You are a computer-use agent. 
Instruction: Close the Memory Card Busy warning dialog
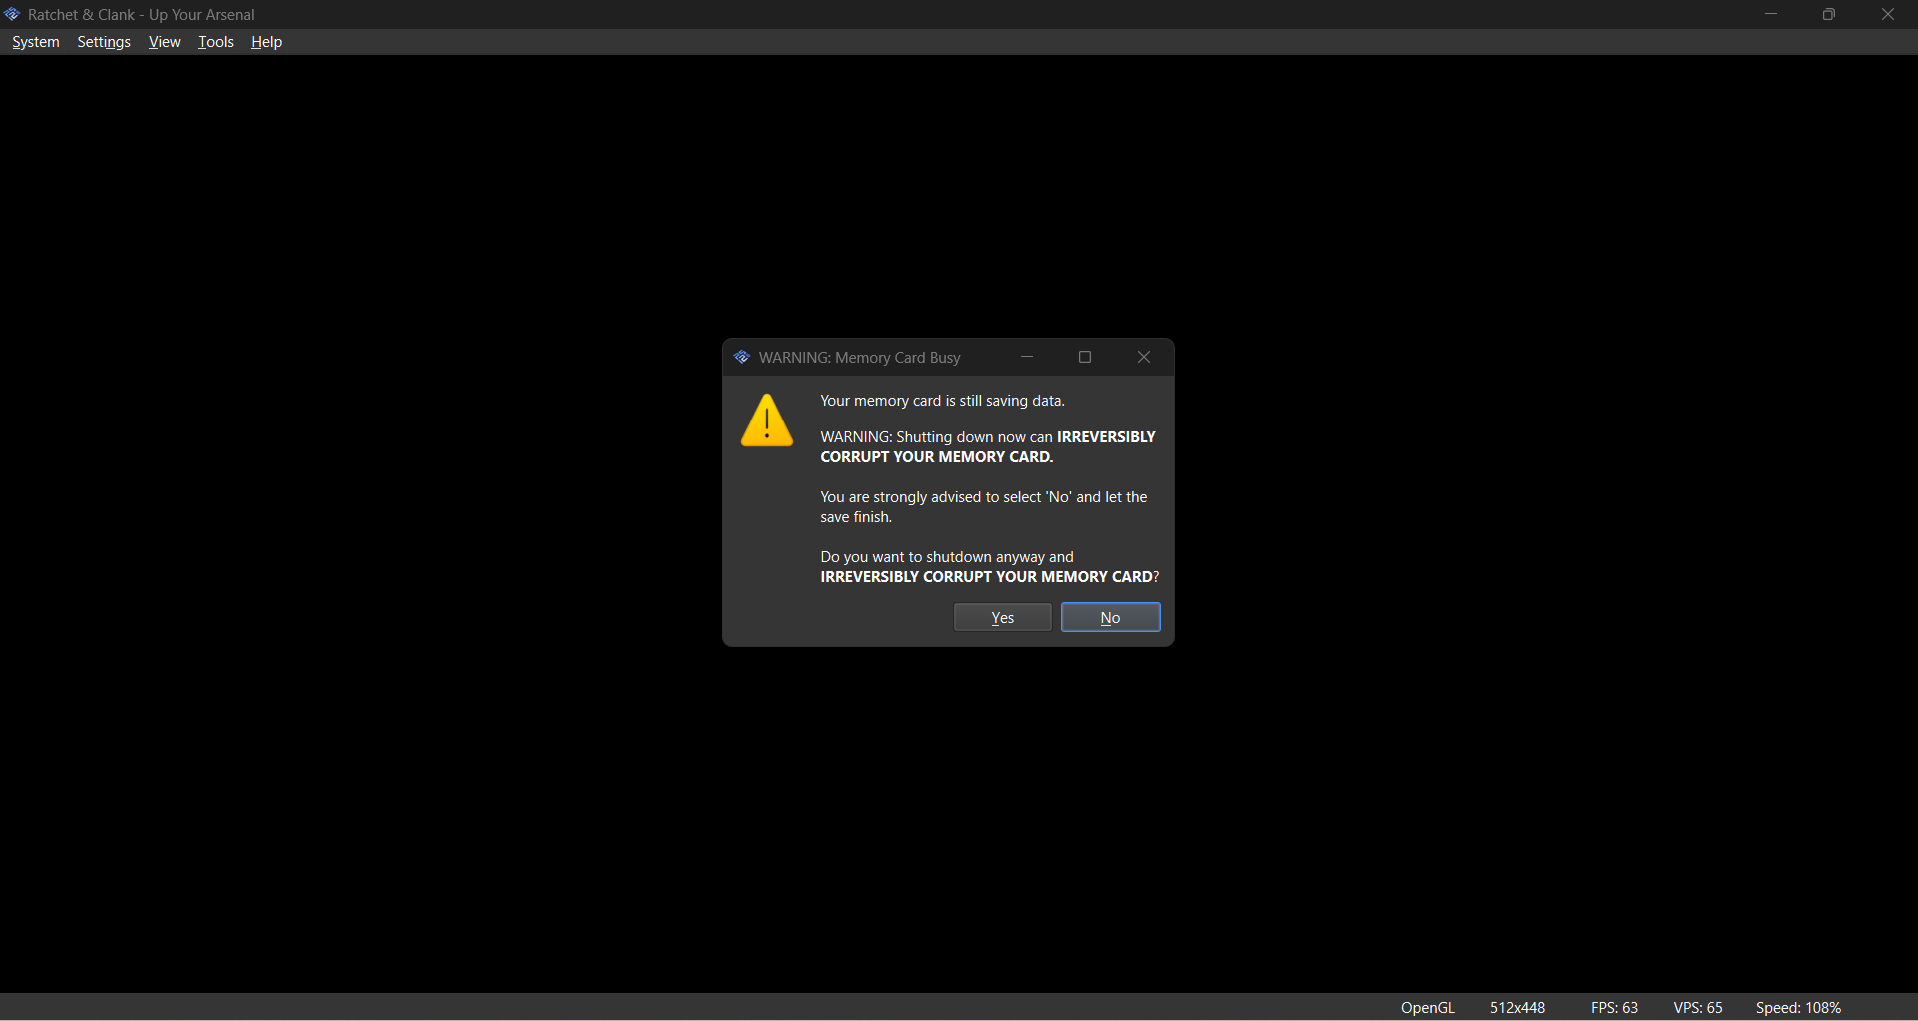point(1144,357)
